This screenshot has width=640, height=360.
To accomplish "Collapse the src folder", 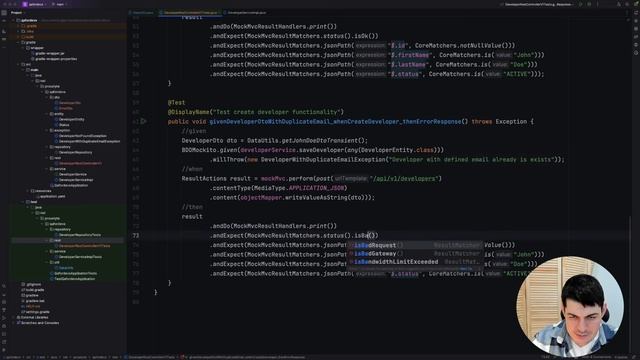I will [x=18, y=64].
